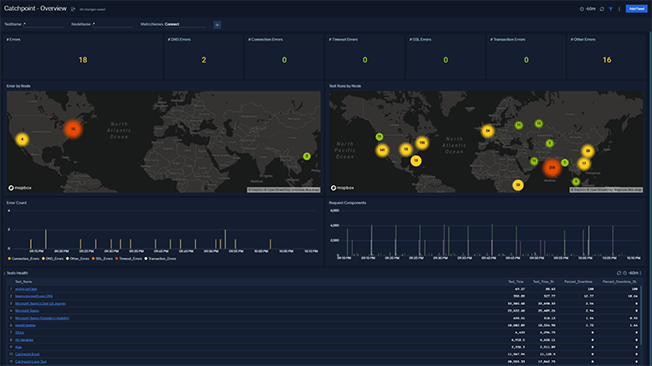Click the # DNS Errors value 2
652x366 pixels.
click(204, 60)
